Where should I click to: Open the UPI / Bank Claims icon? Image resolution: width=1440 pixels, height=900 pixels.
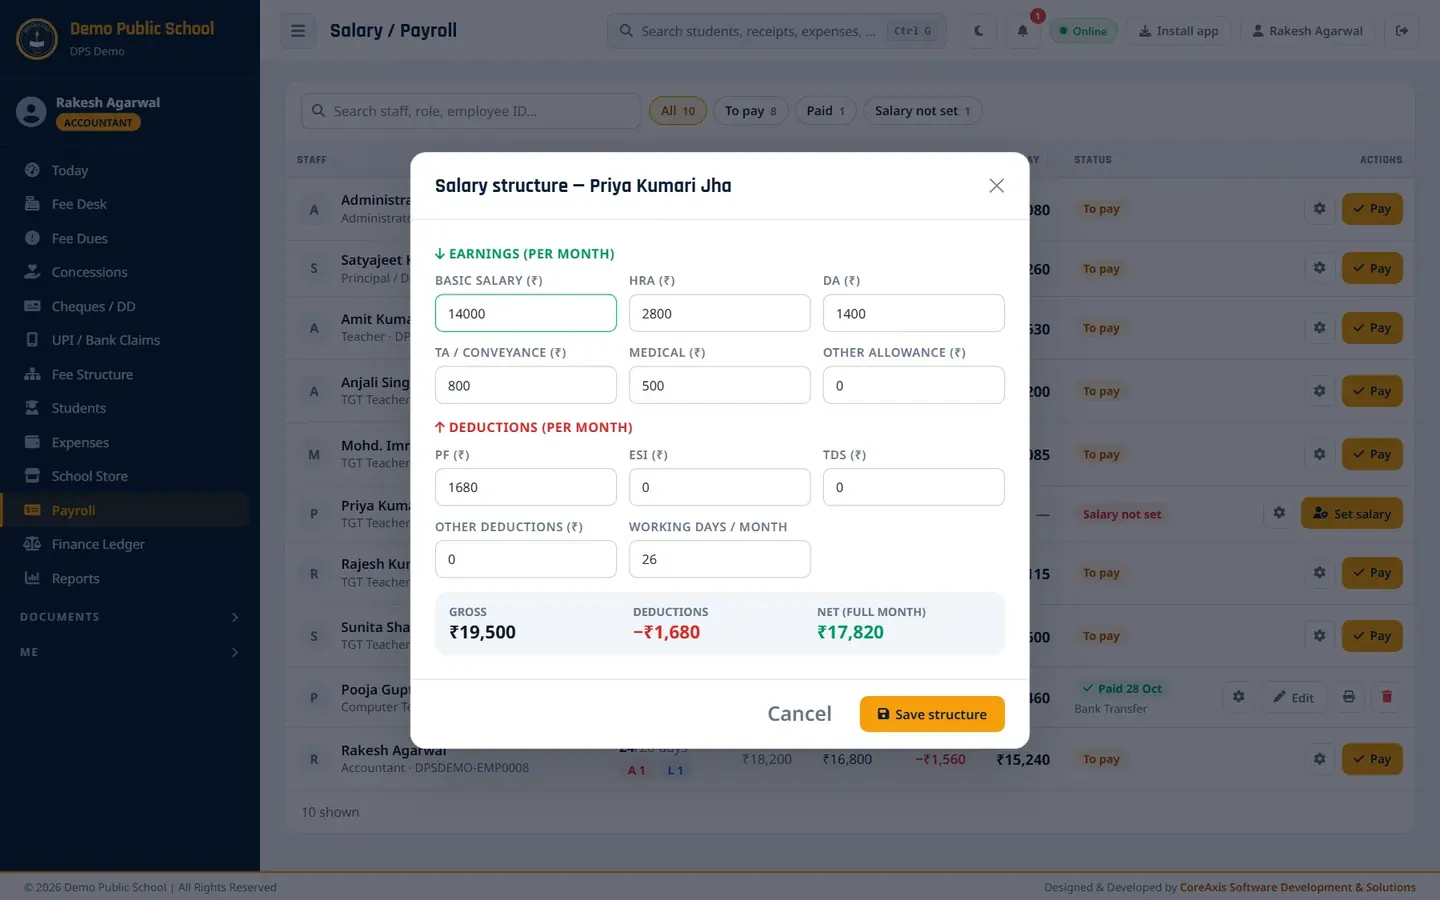[32, 340]
